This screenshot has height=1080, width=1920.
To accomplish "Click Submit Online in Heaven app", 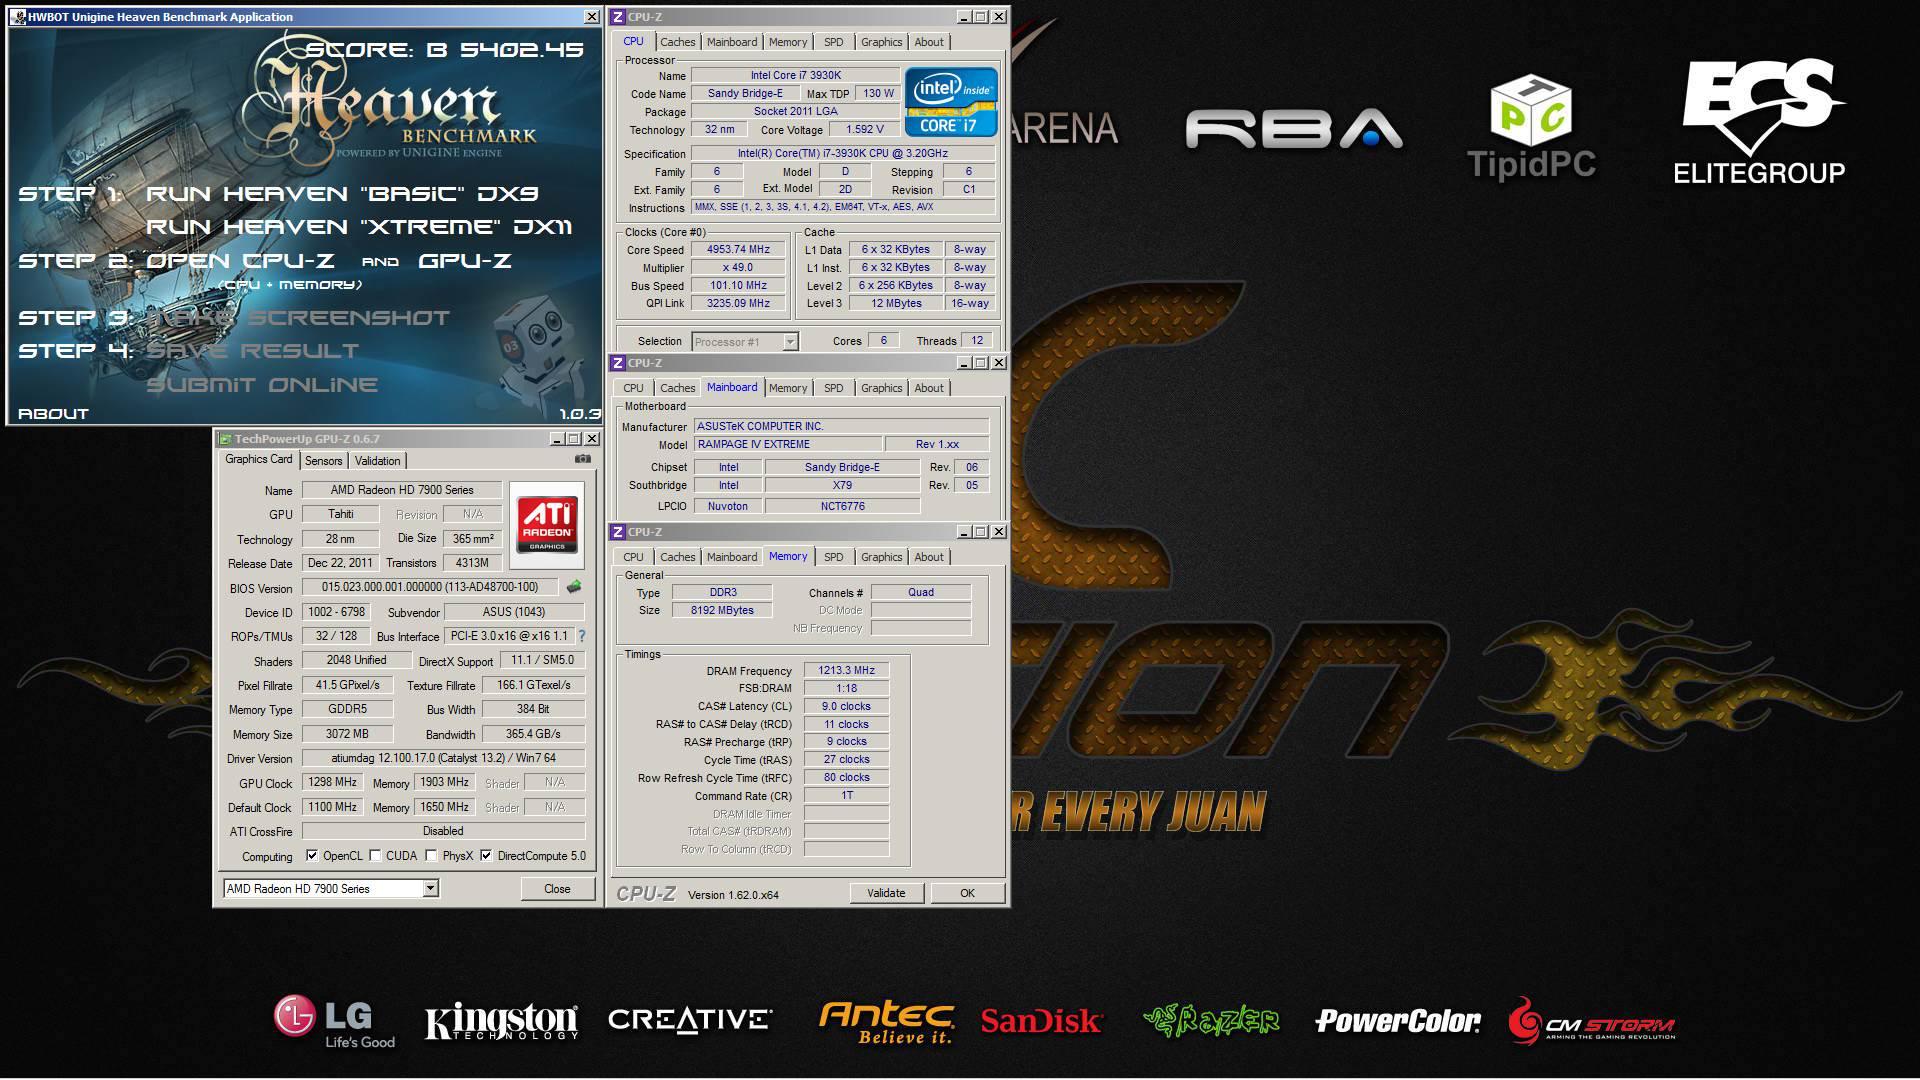I will point(262,385).
